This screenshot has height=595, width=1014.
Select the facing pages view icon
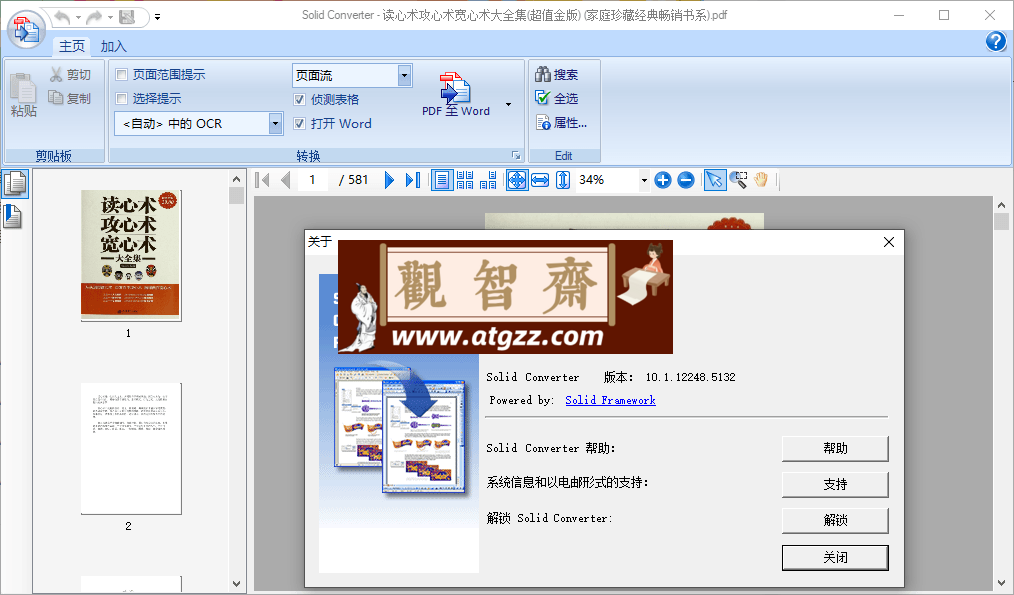(x=488, y=180)
